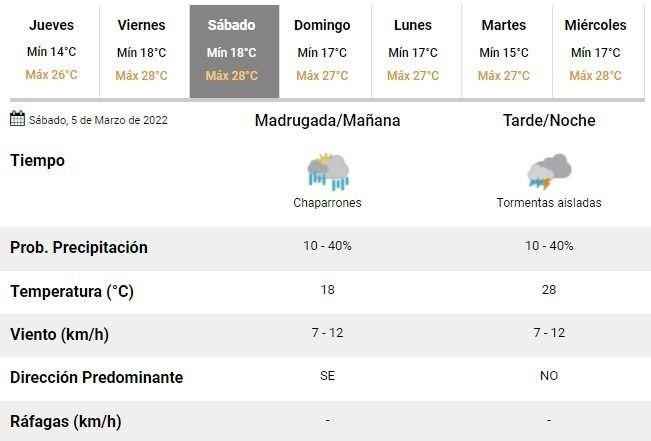Image resolution: width=651 pixels, height=441 pixels.
Task: Switch to the Domingo forecast tab
Action: tap(322, 50)
